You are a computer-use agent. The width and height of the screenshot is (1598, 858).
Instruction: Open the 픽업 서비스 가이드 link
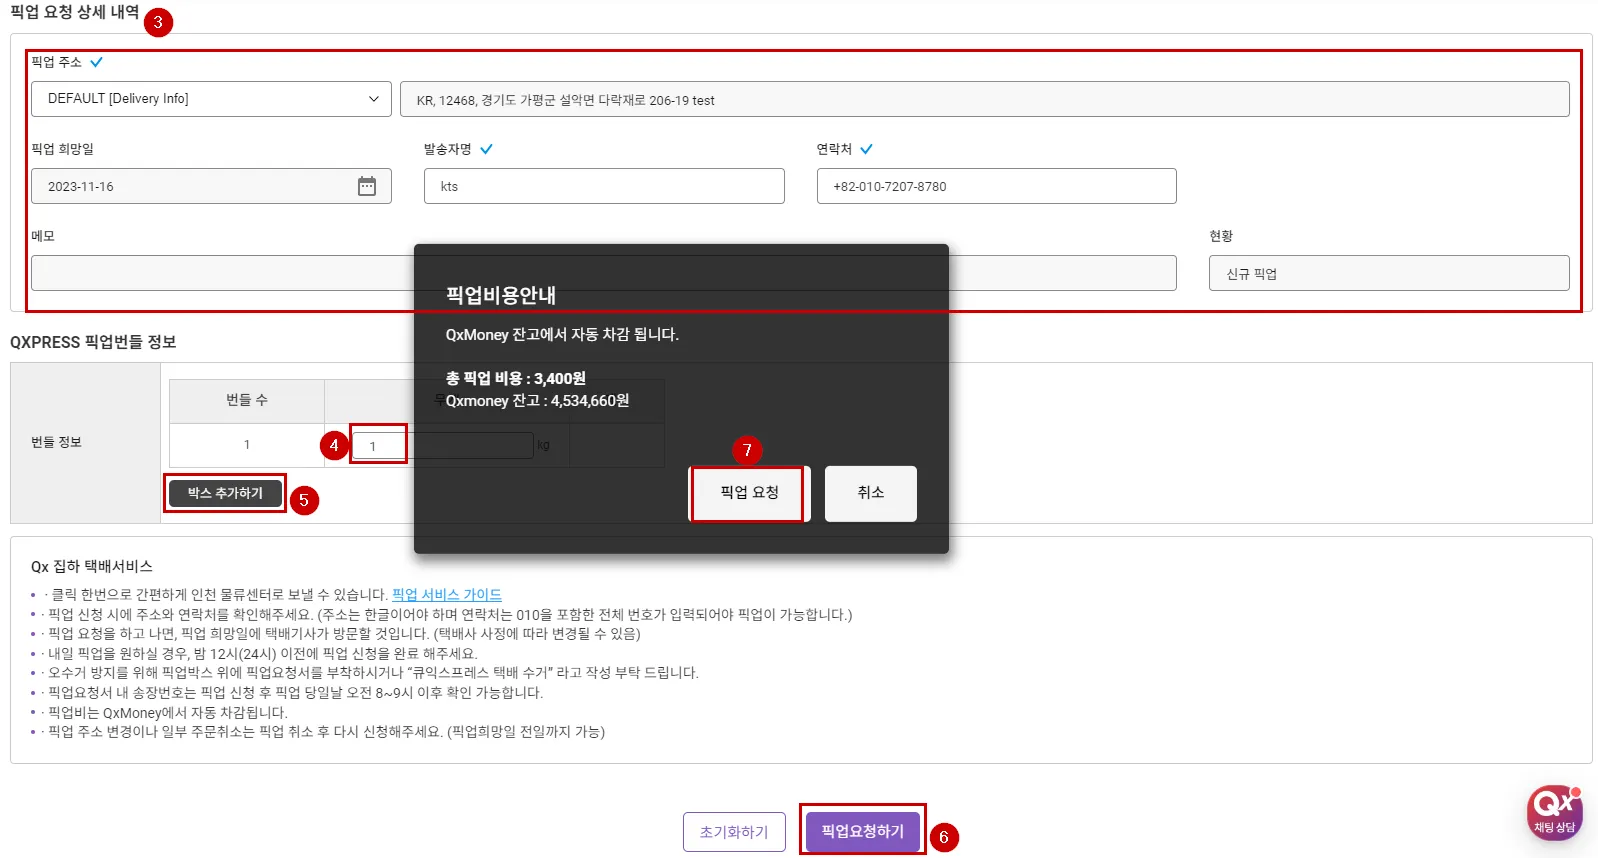coord(447,595)
